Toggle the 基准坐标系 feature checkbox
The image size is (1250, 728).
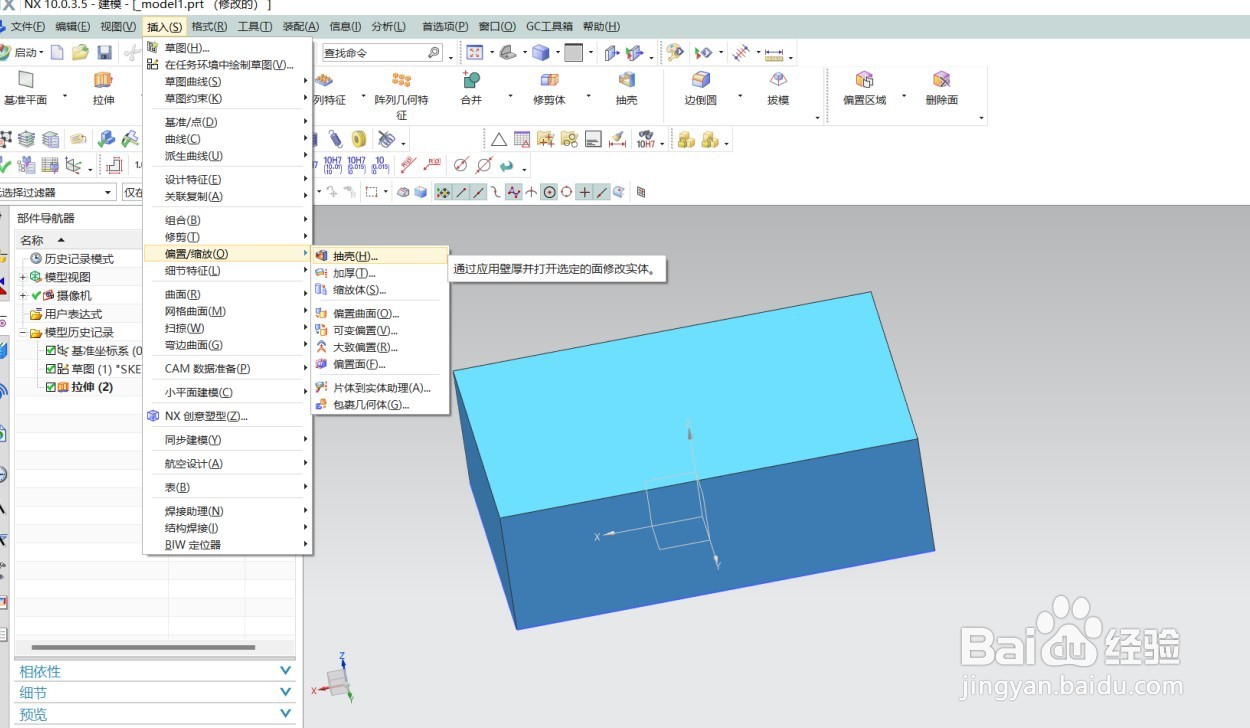pos(52,350)
